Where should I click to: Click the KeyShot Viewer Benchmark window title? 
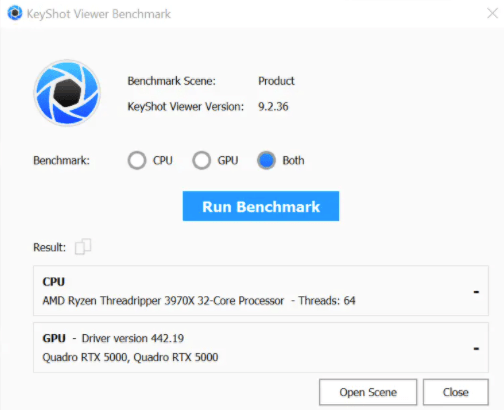point(99,14)
